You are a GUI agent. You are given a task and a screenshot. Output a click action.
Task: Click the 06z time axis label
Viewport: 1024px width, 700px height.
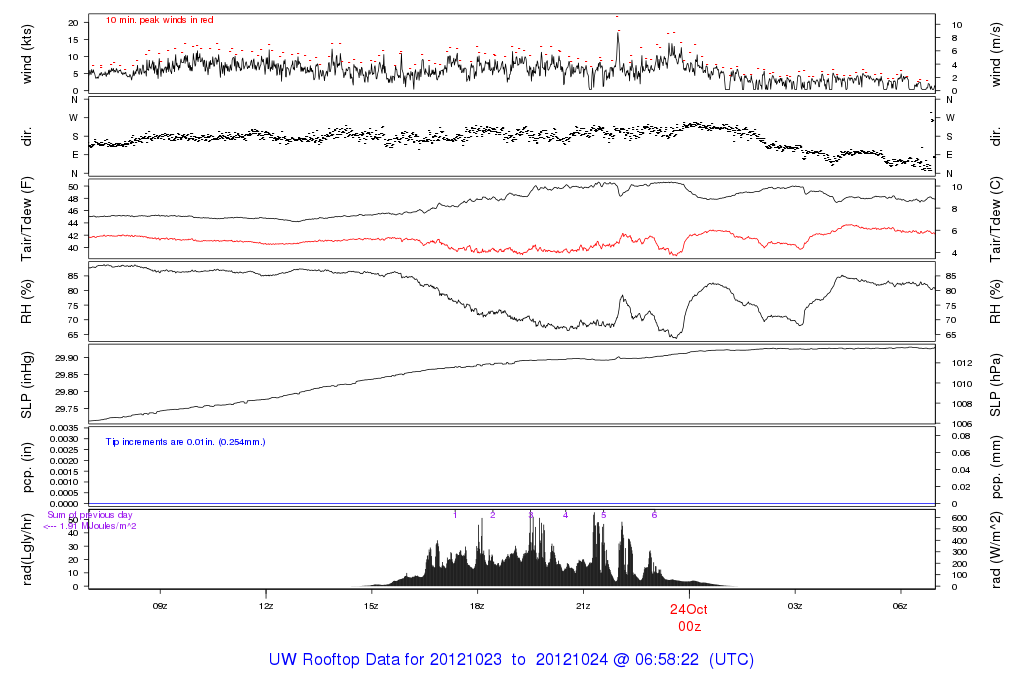click(900, 606)
